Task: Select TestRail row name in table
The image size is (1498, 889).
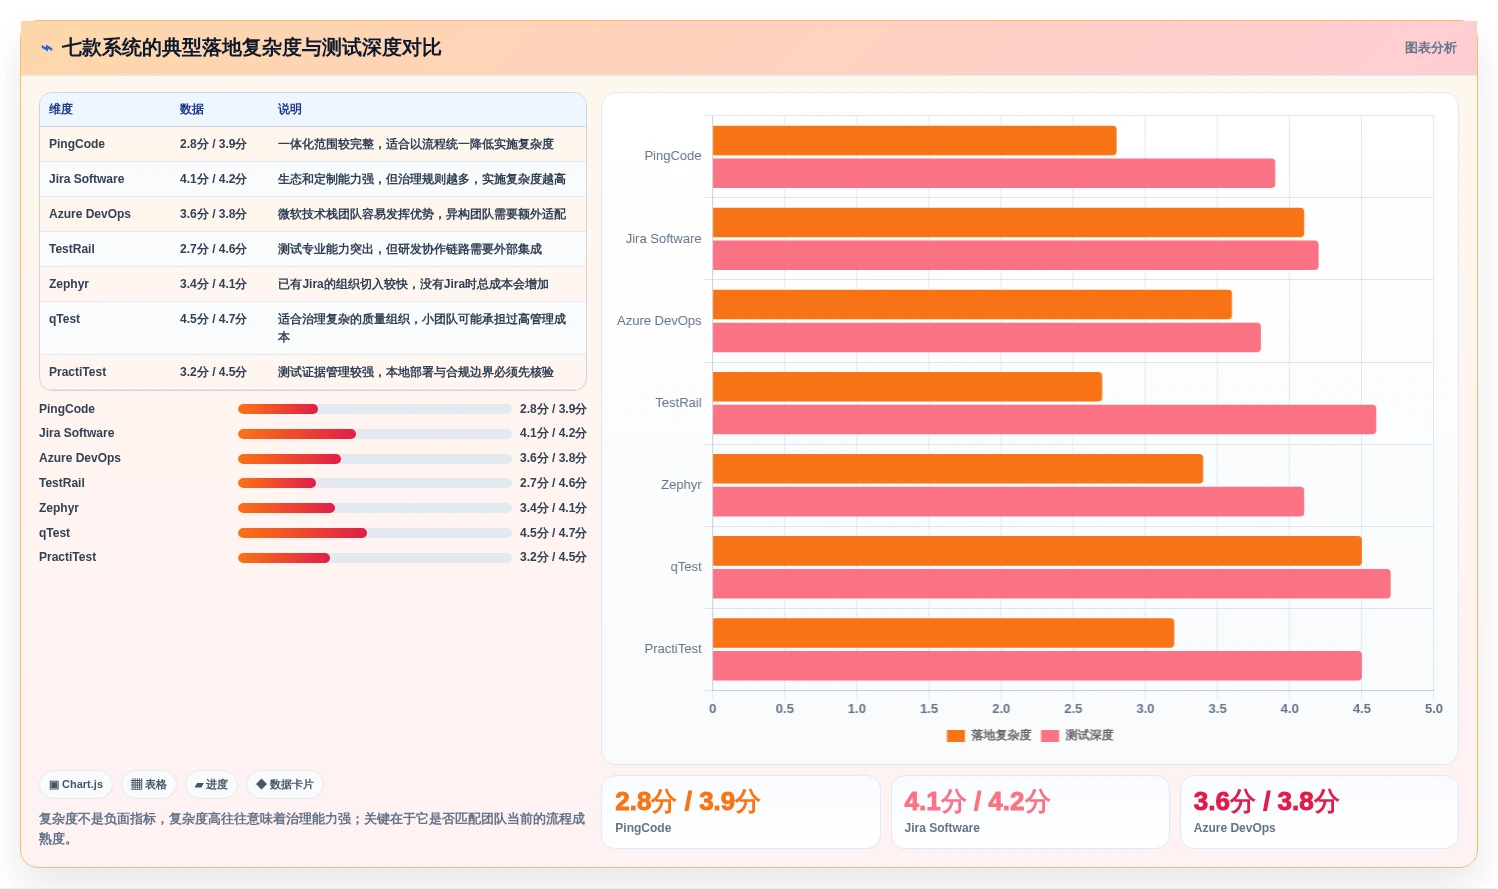Action: coord(72,249)
